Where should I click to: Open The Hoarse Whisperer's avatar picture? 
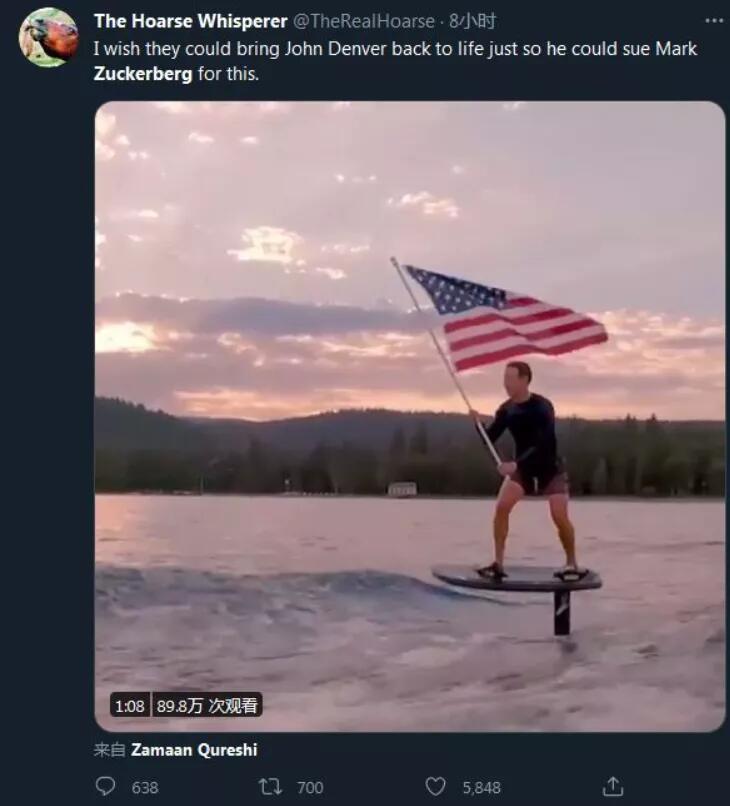coord(48,37)
